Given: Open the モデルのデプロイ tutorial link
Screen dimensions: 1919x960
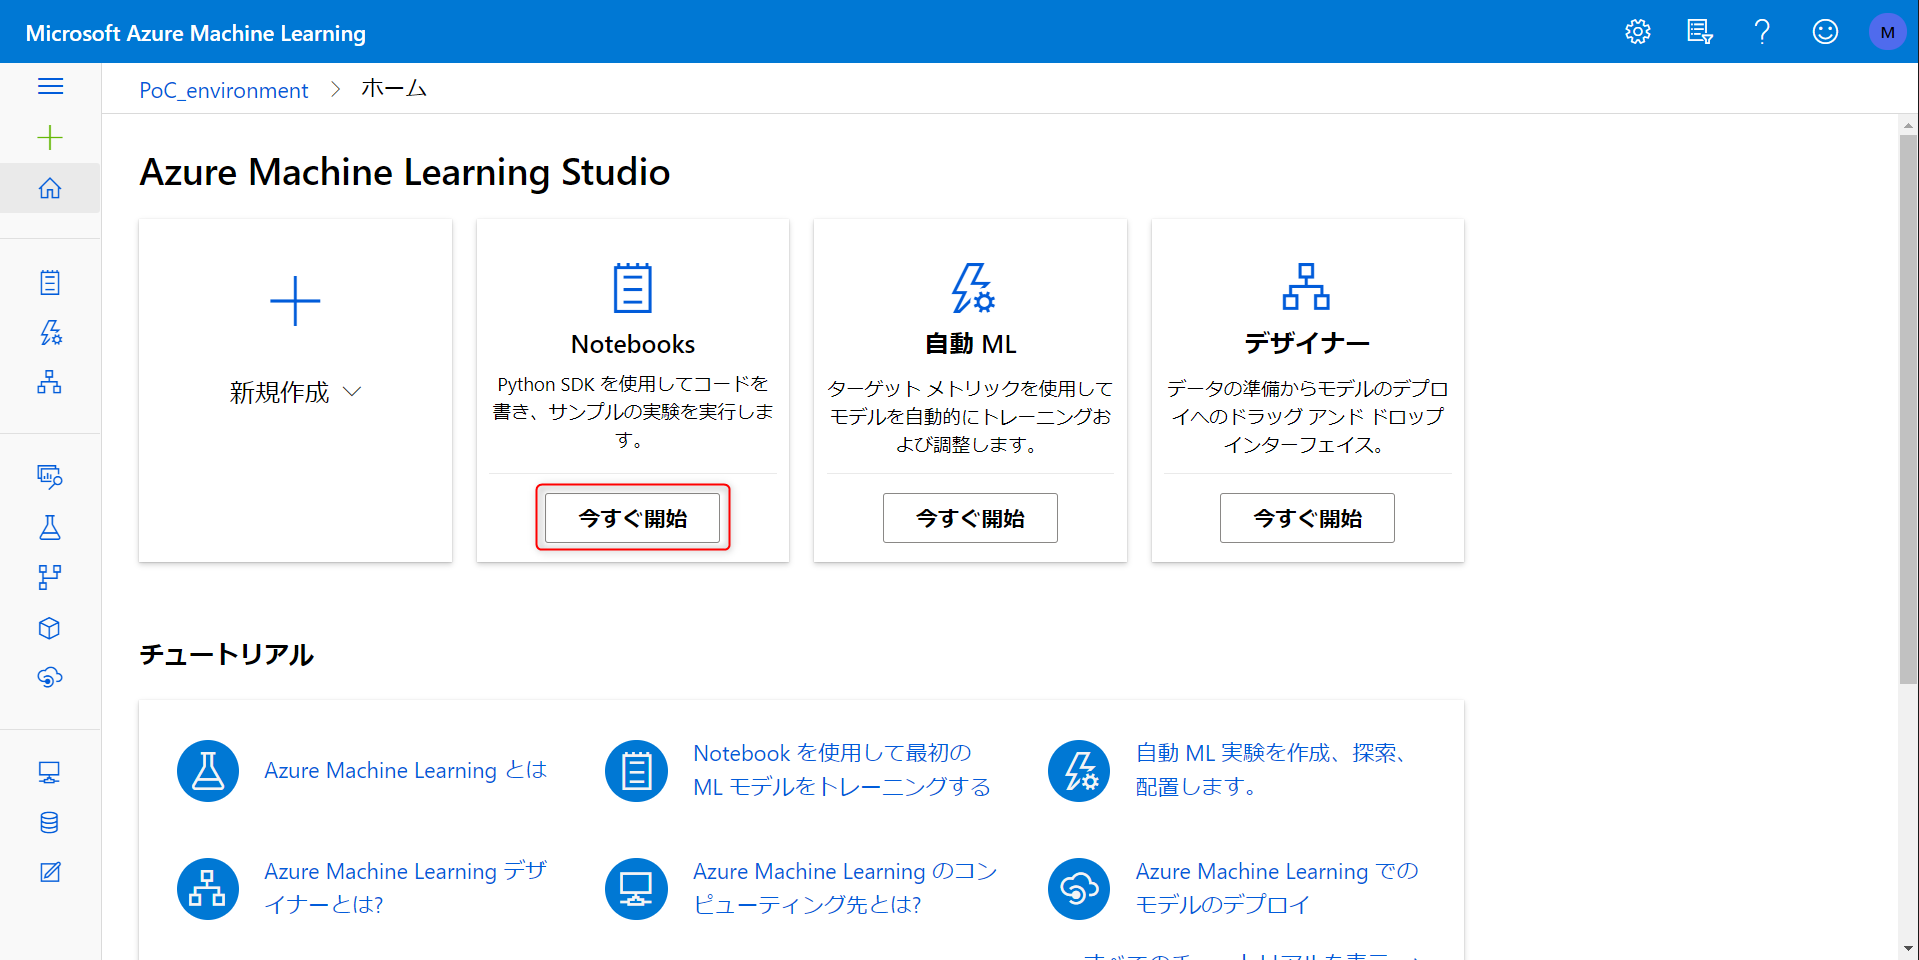Looking at the screenshot, I should pyautogui.click(x=1277, y=888).
